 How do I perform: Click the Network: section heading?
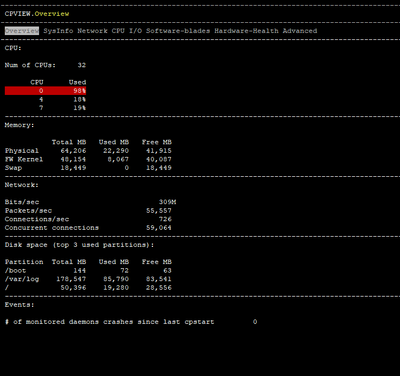coord(22,185)
